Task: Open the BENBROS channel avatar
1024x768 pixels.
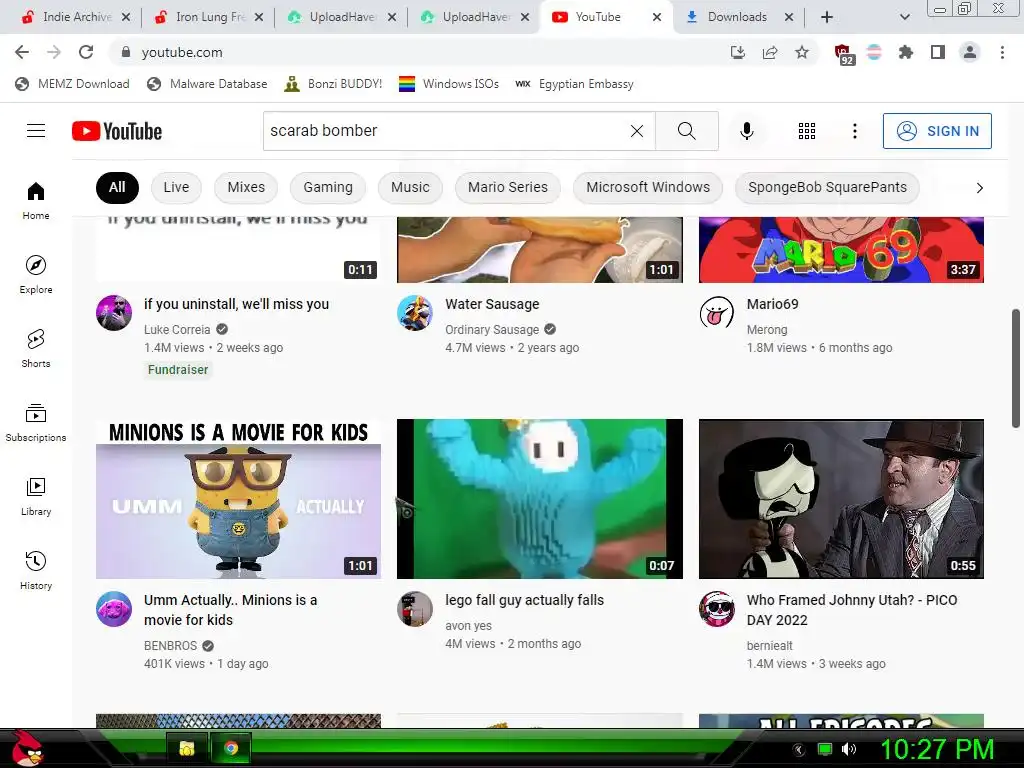Action: 114,609
